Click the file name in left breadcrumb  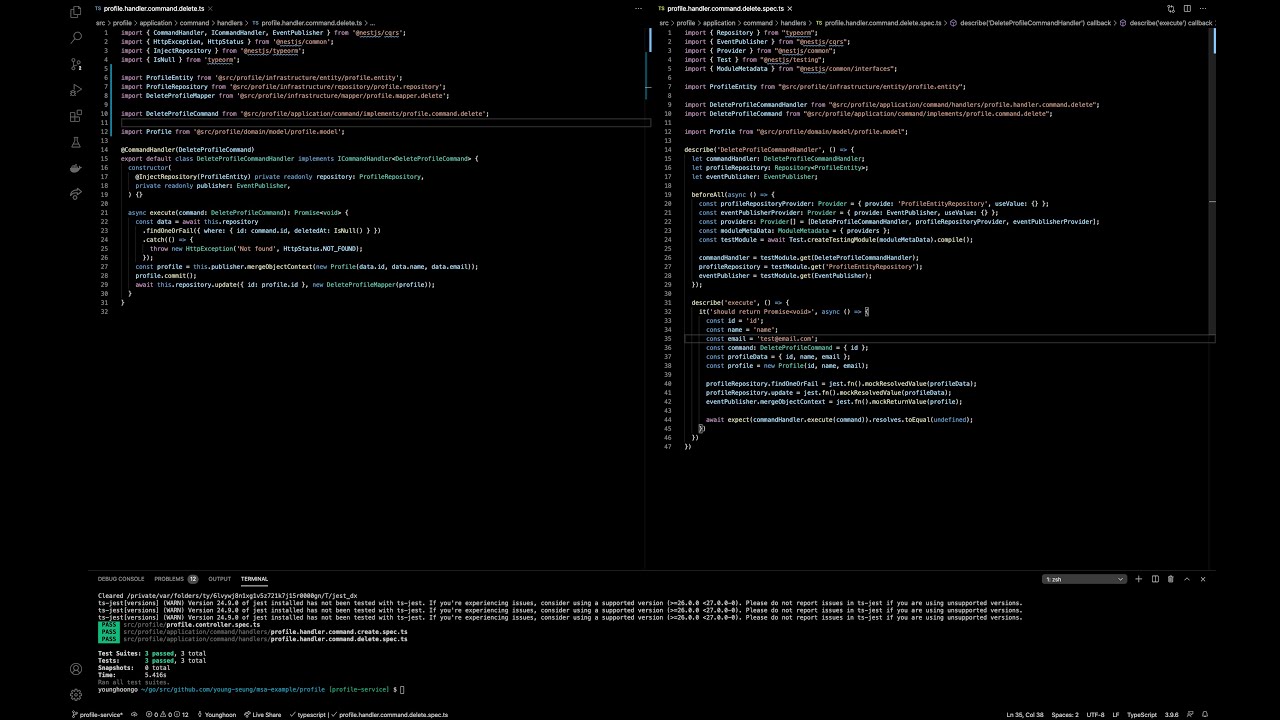(311, 22)
